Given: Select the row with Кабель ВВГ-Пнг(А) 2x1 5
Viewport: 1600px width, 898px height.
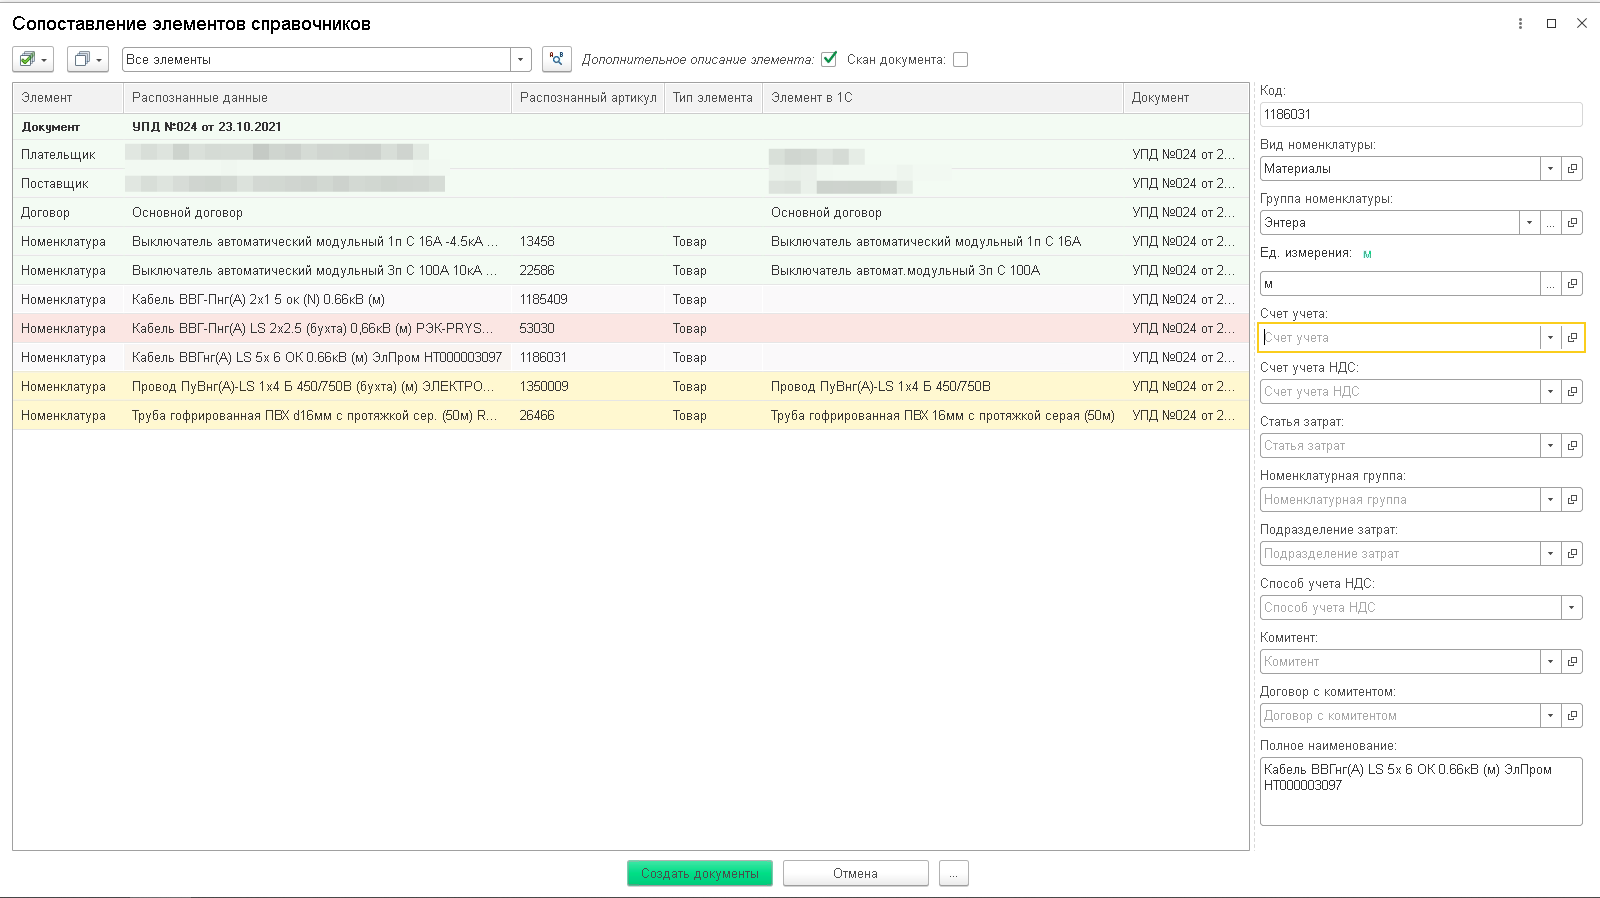Looking at the screenshot, I should (631, 300).
